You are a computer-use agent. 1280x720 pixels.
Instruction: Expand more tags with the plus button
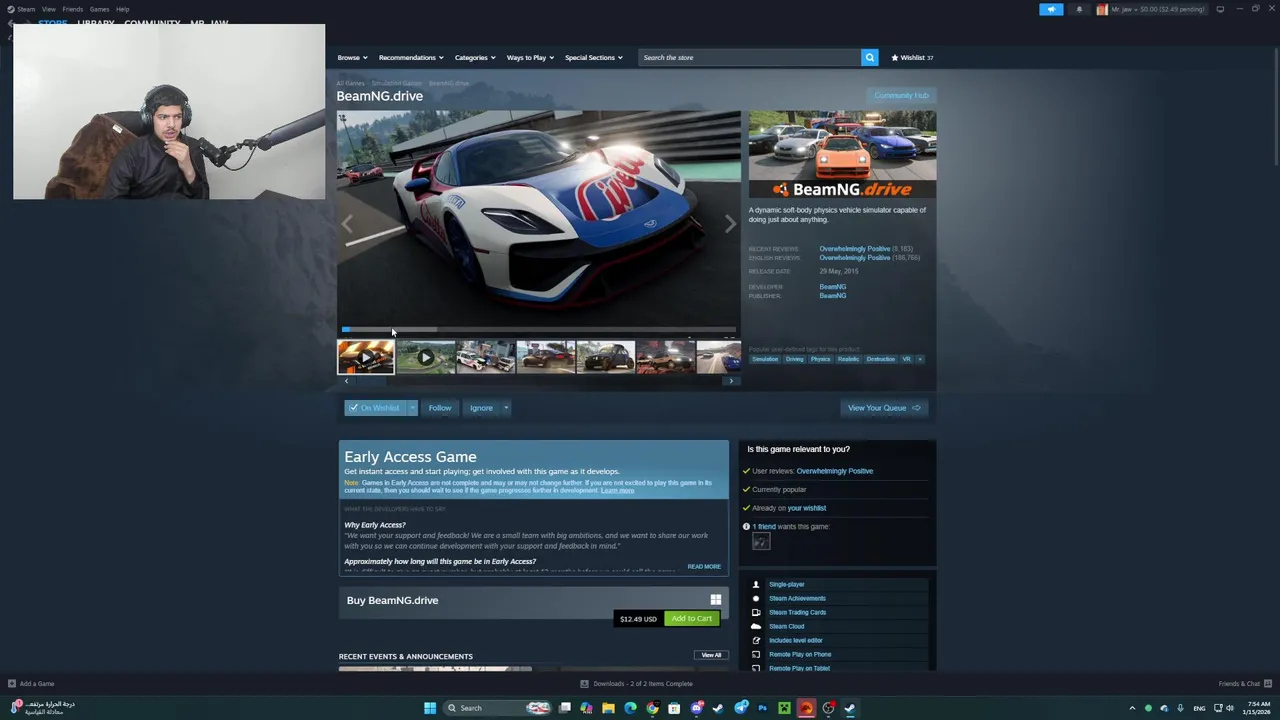(920, 359)
